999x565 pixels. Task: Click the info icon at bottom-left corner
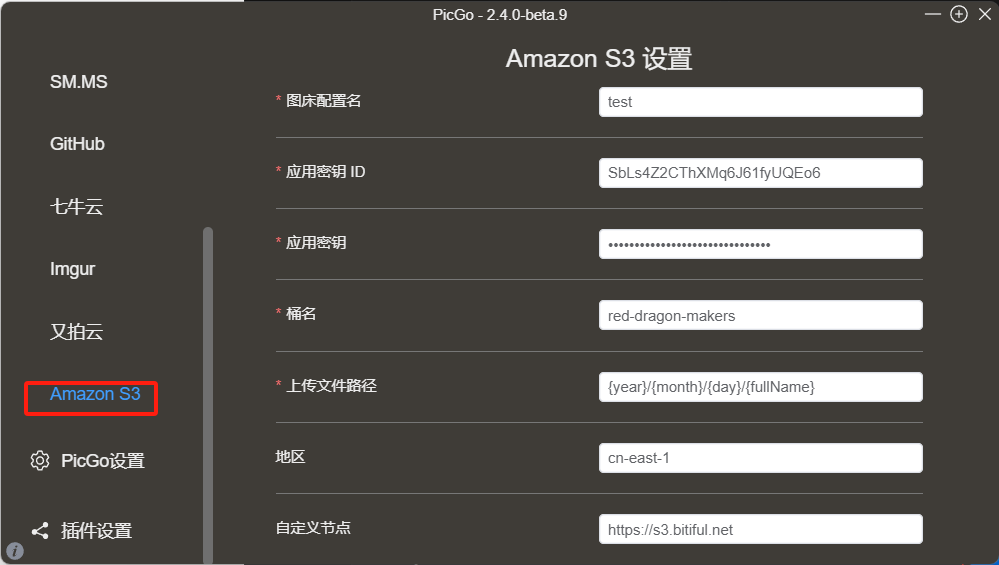(x=14, y=551)
